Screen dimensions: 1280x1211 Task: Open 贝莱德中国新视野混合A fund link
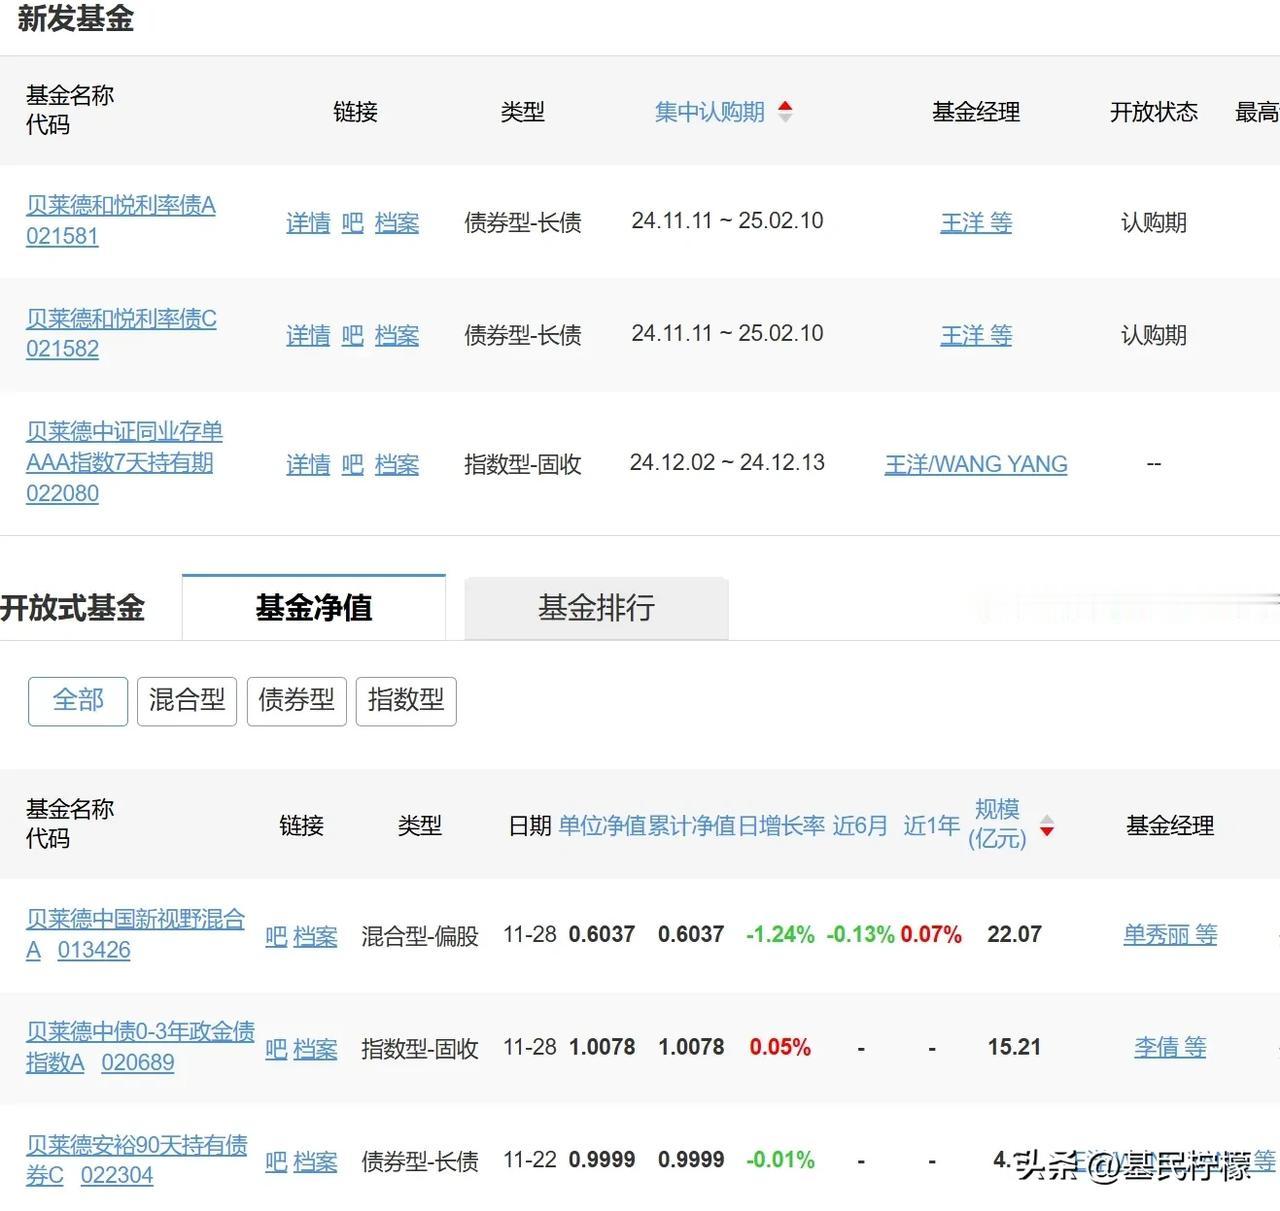[x=135, y=934]
